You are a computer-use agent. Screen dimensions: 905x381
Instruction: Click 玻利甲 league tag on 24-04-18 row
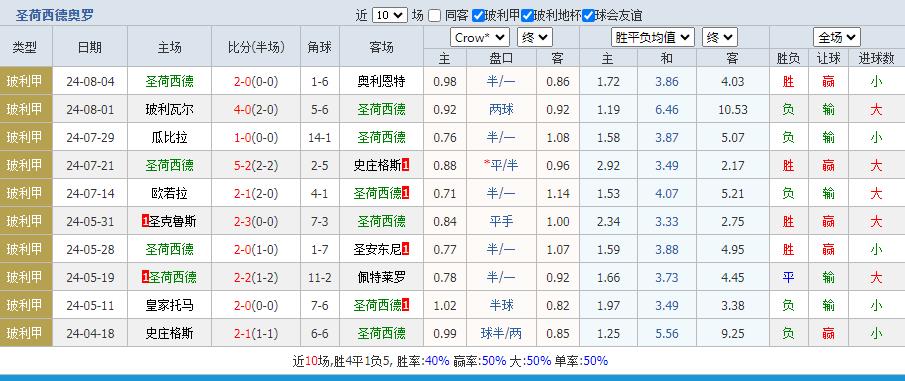pyautogui.click(x=25, y=333)
